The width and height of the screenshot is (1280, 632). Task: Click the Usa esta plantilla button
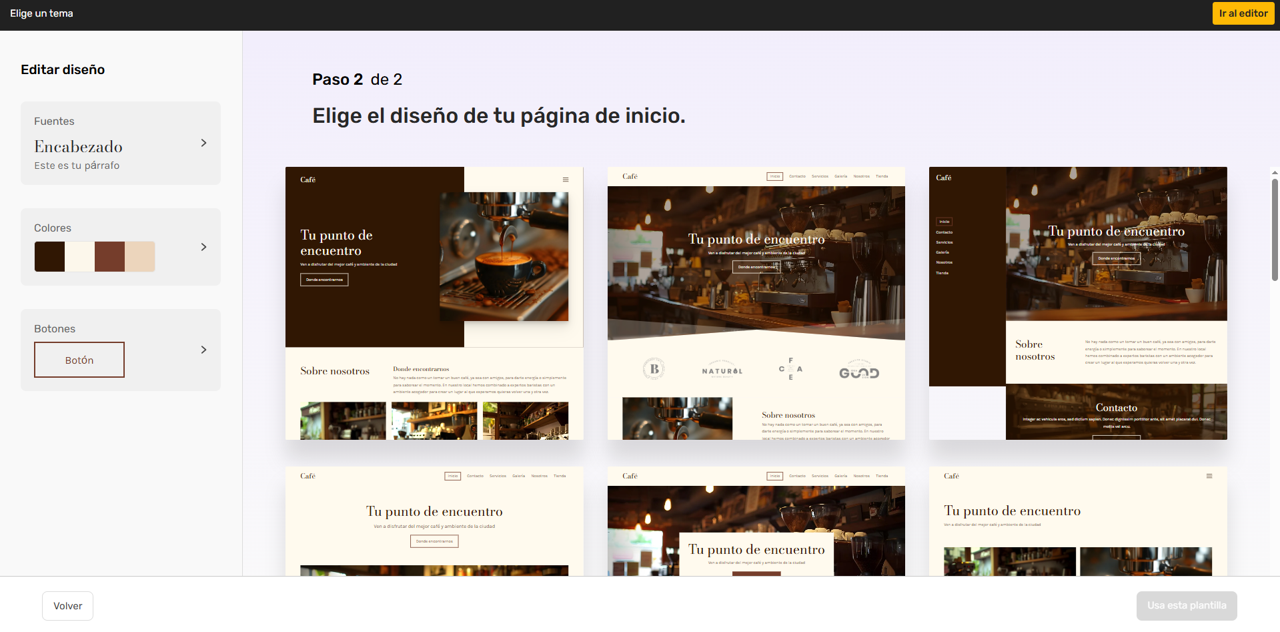tap(1186, 606)
